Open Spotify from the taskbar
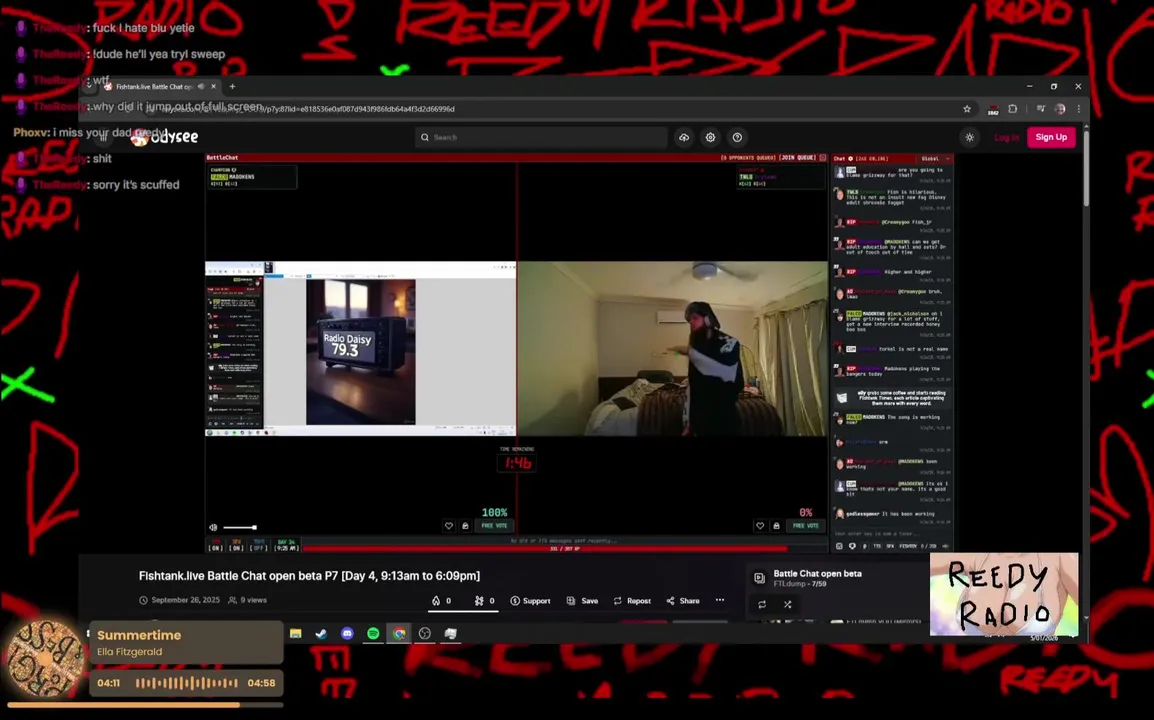This screenshot has height=720, width=1154. click(373, 633)
